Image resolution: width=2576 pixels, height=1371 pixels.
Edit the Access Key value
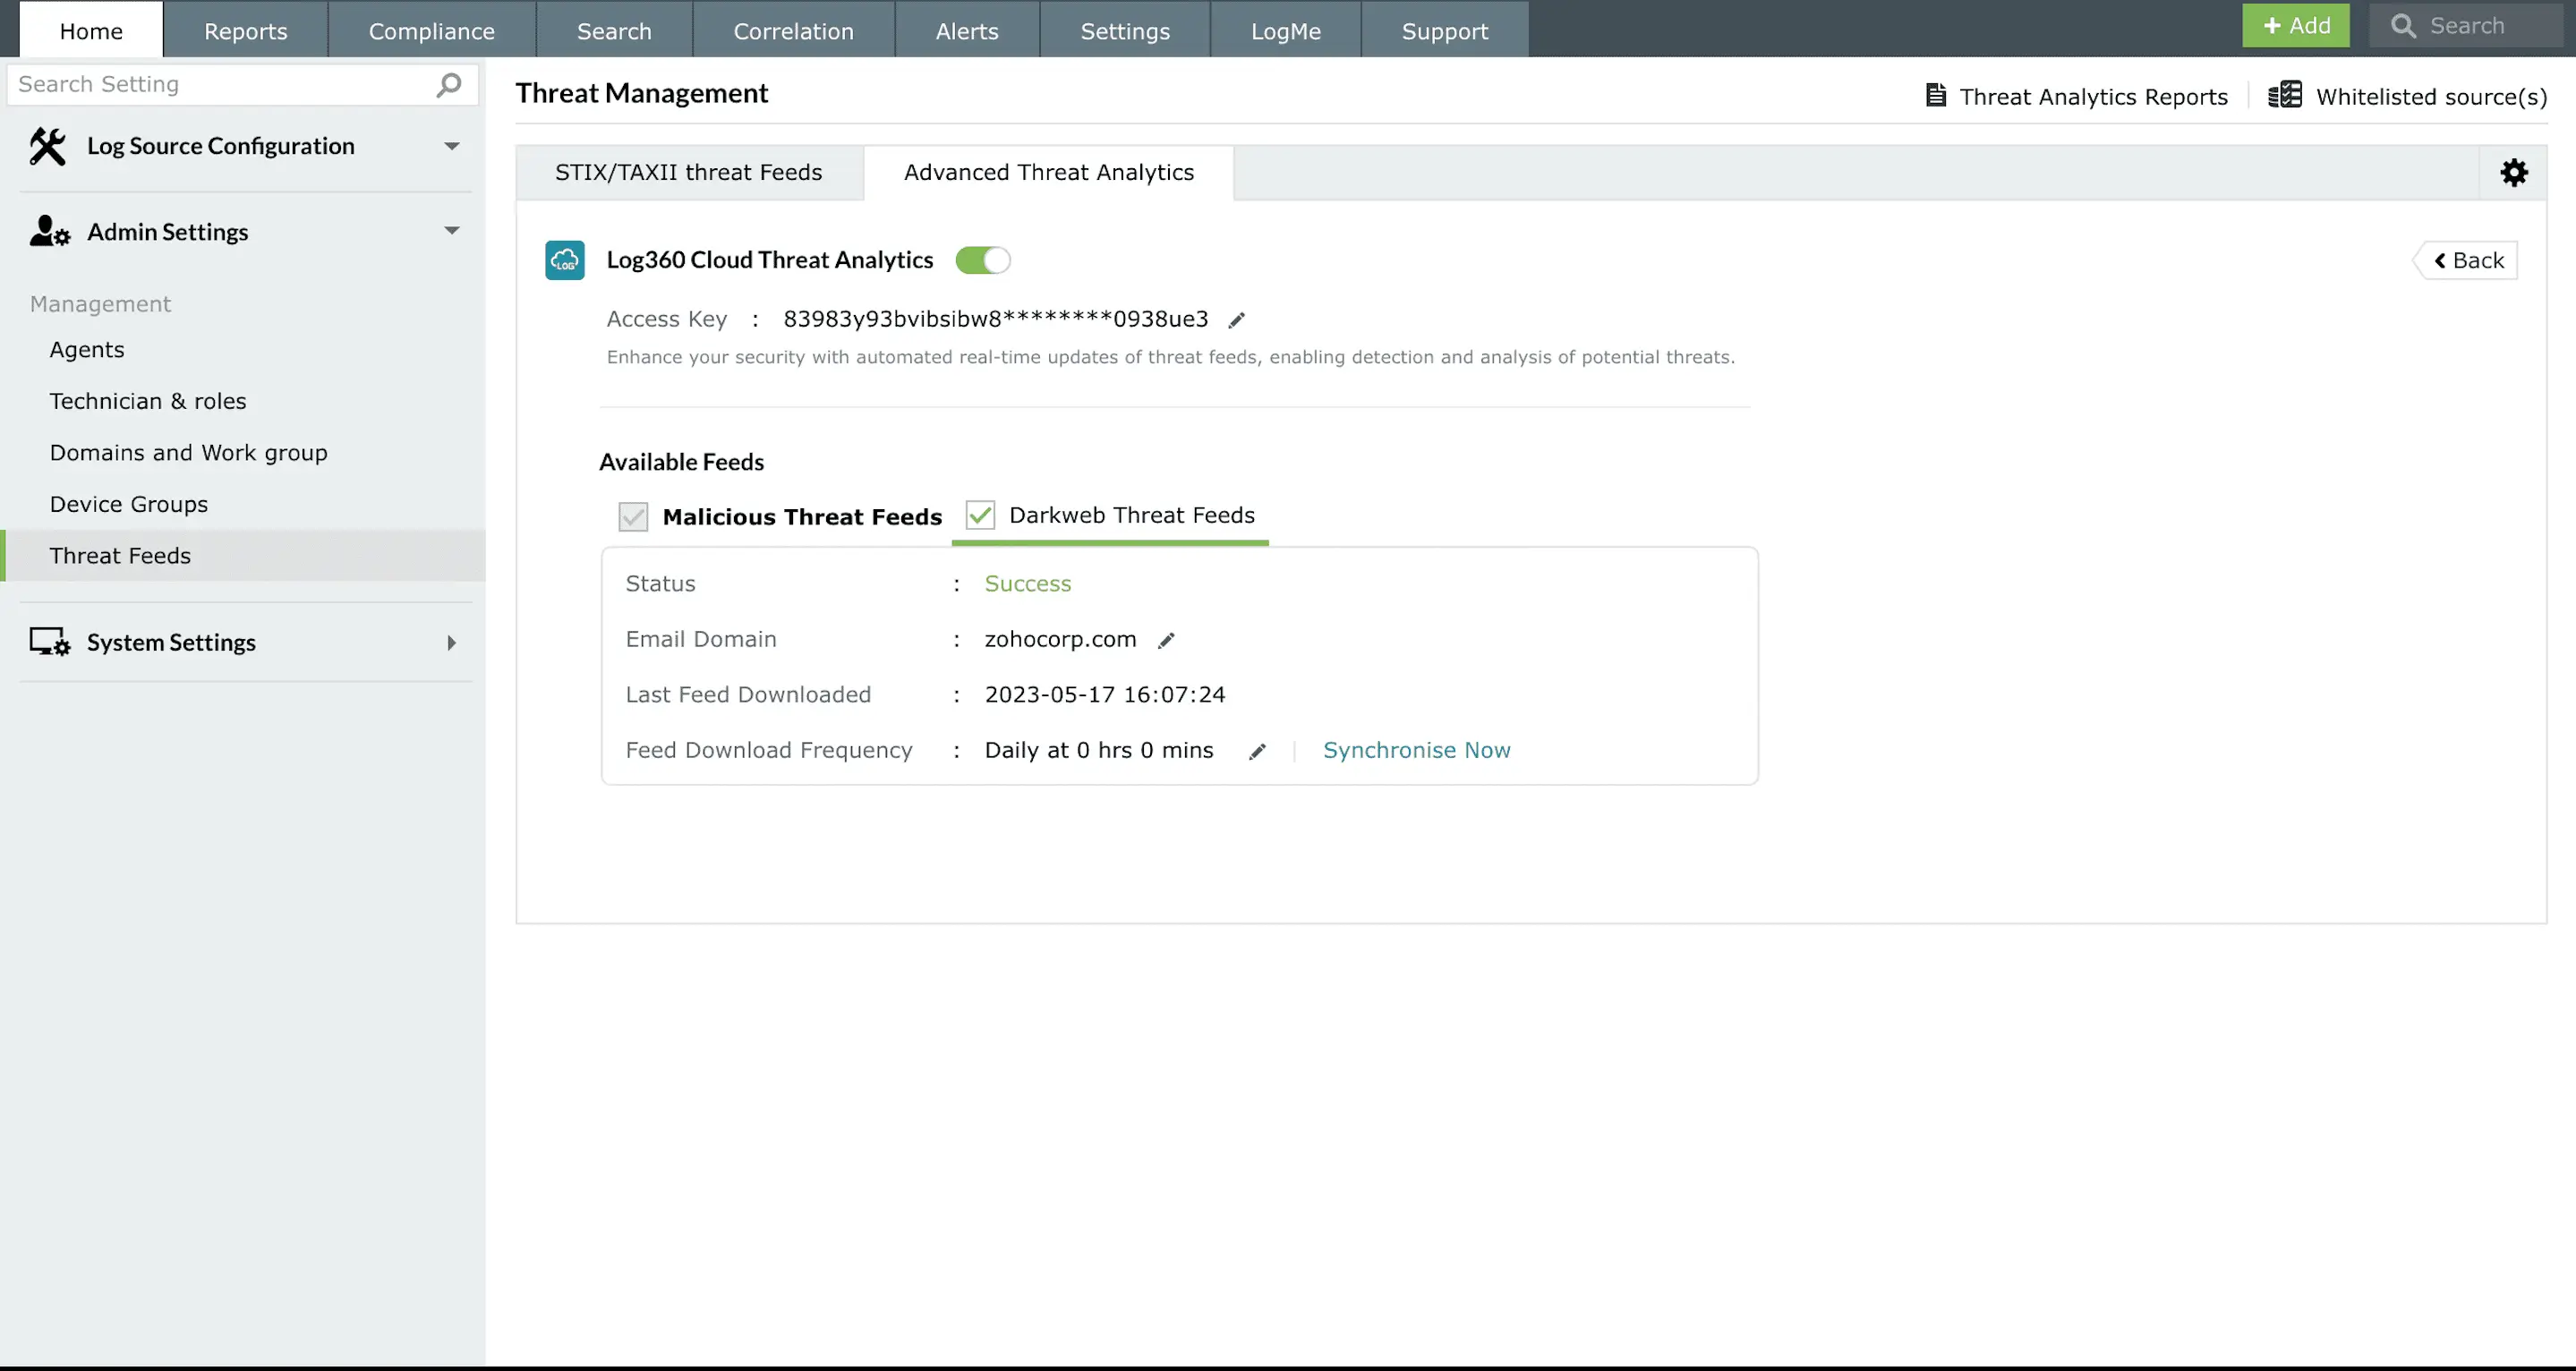(1237, 319)
